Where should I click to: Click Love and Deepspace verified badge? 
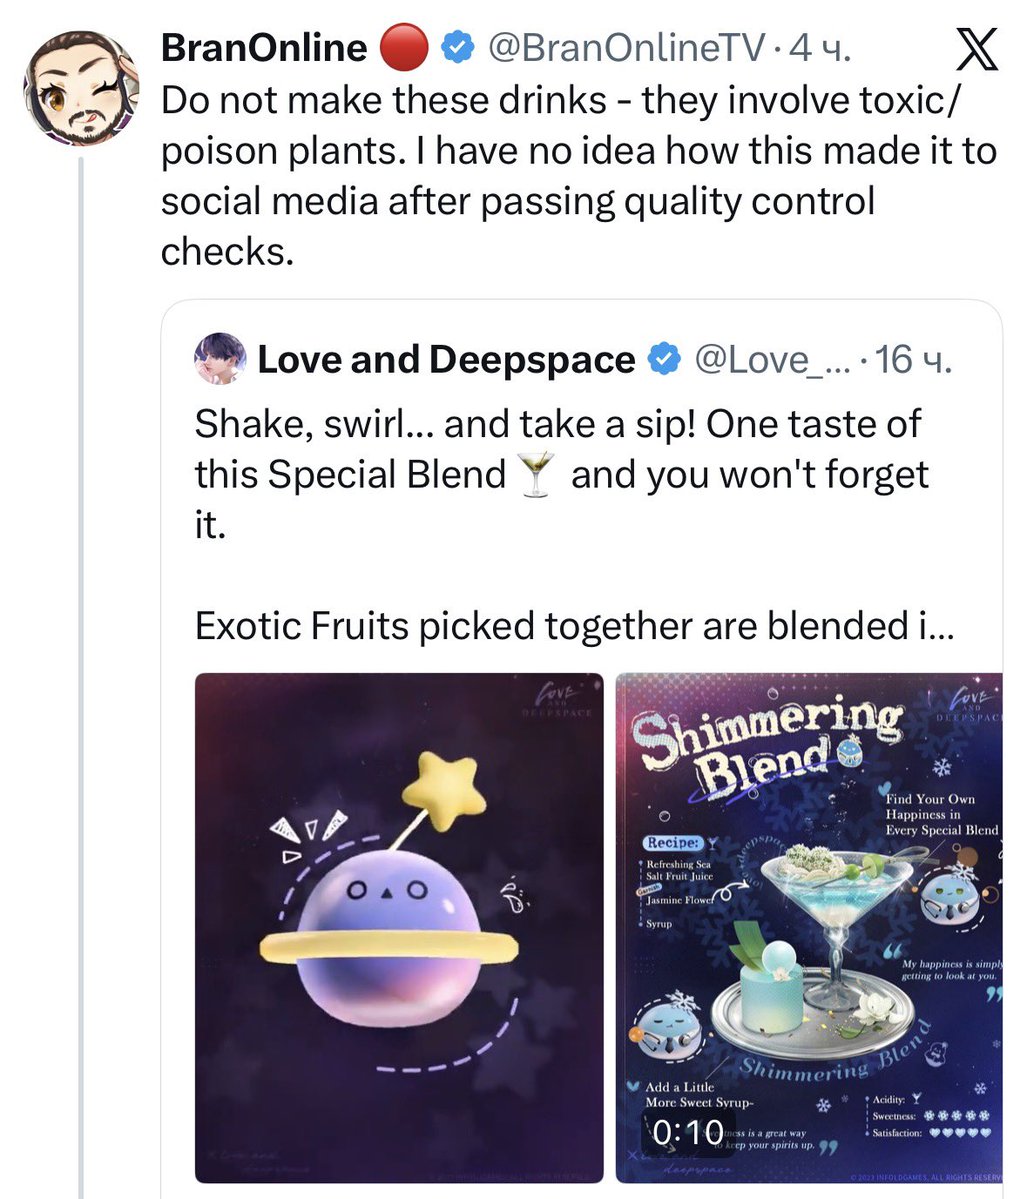665,359
